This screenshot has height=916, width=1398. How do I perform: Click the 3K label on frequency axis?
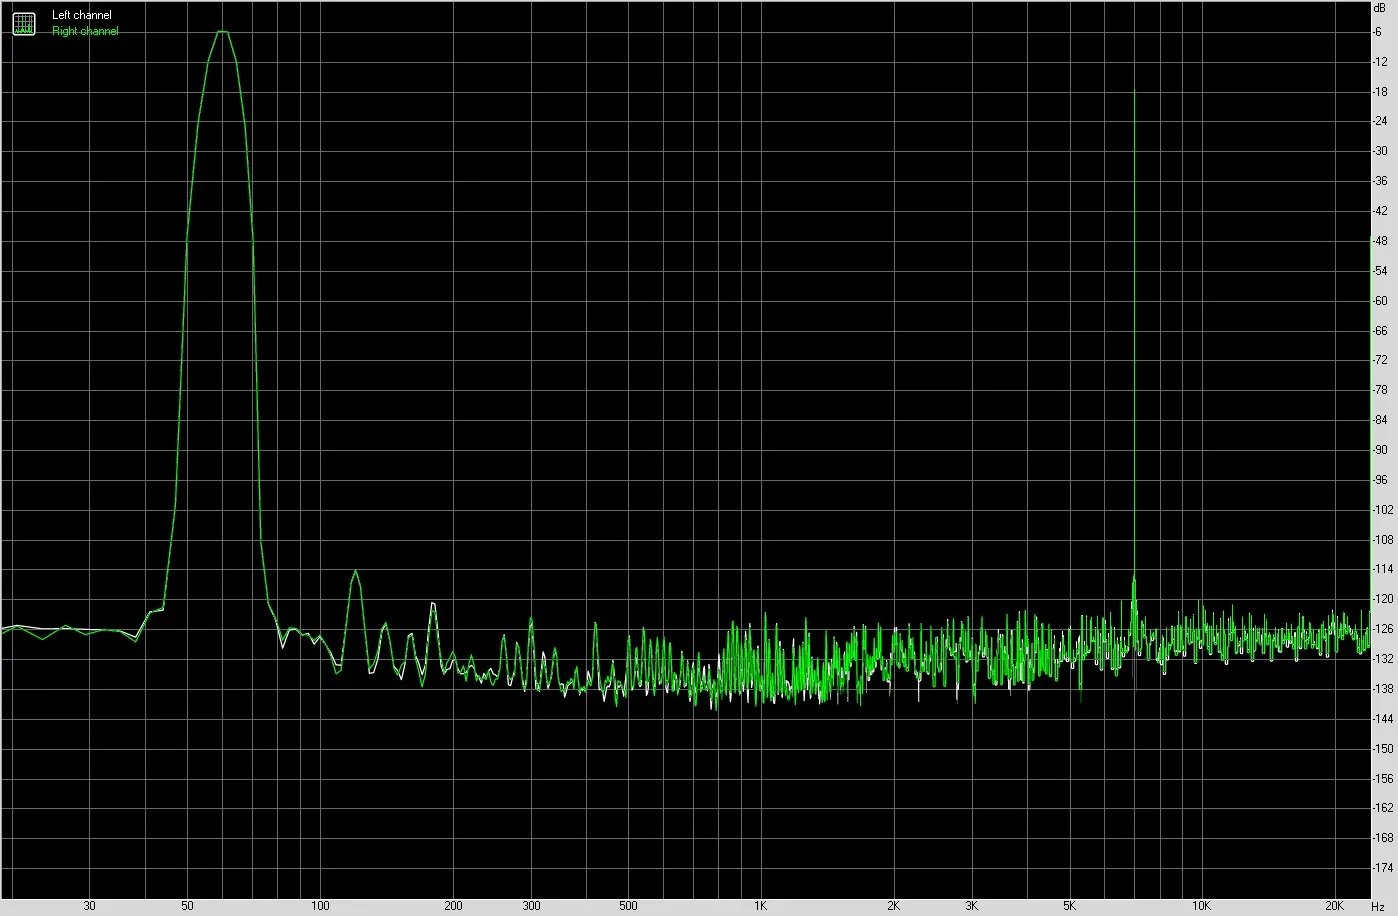pos(971,906)
